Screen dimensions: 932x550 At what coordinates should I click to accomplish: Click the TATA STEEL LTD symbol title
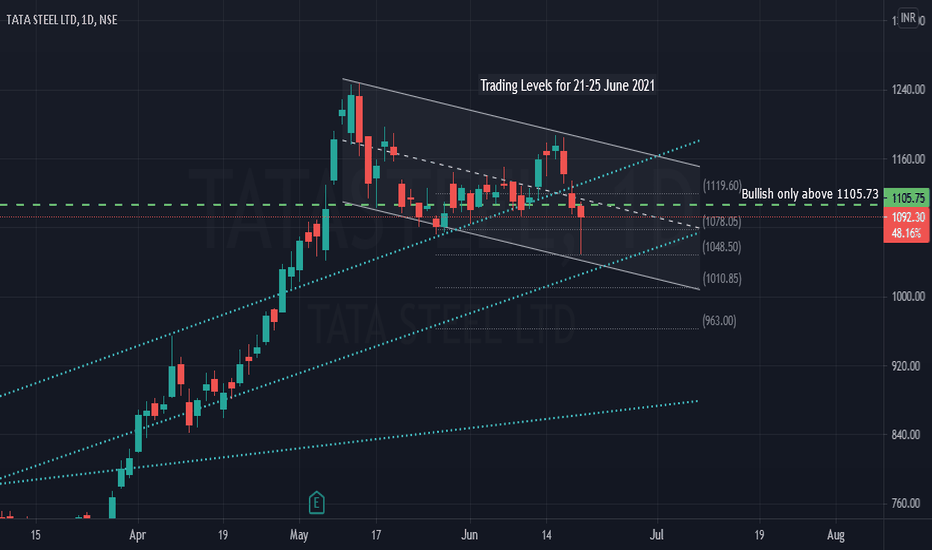point(62,20)
